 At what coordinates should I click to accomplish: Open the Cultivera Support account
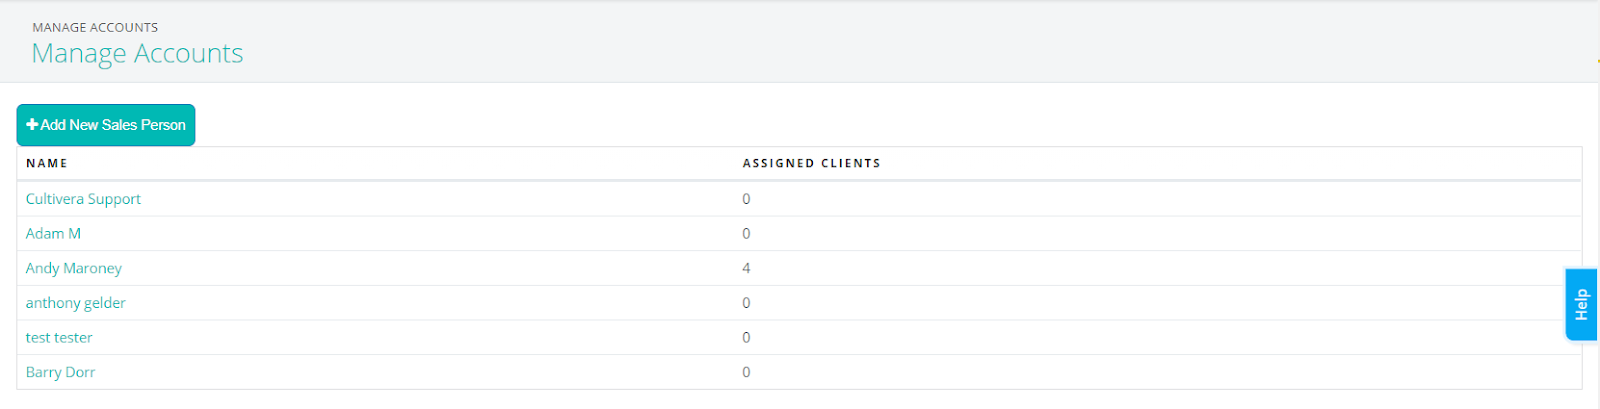83,199
